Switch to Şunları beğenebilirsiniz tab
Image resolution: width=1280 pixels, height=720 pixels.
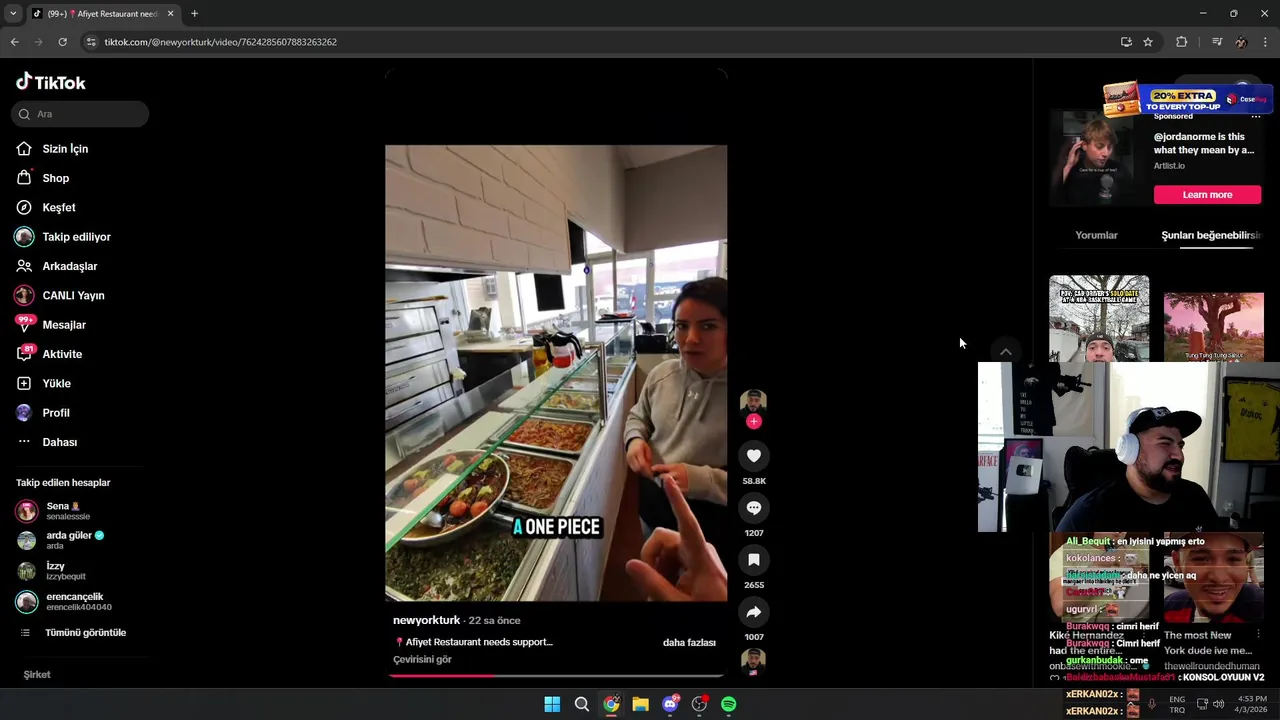1211,235
